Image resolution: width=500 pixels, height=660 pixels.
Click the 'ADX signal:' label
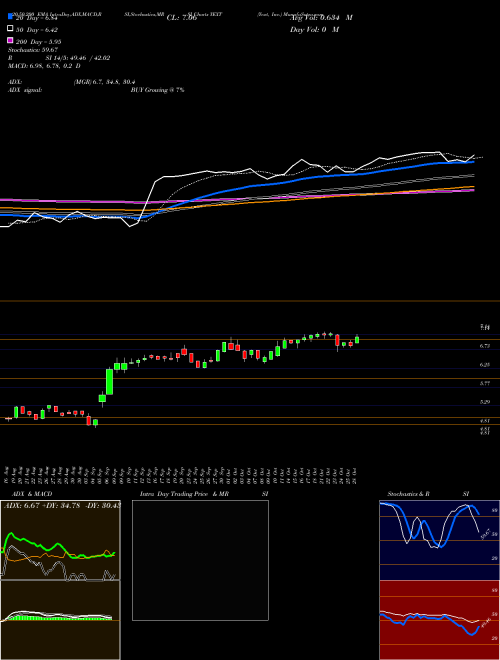[25, 90]
